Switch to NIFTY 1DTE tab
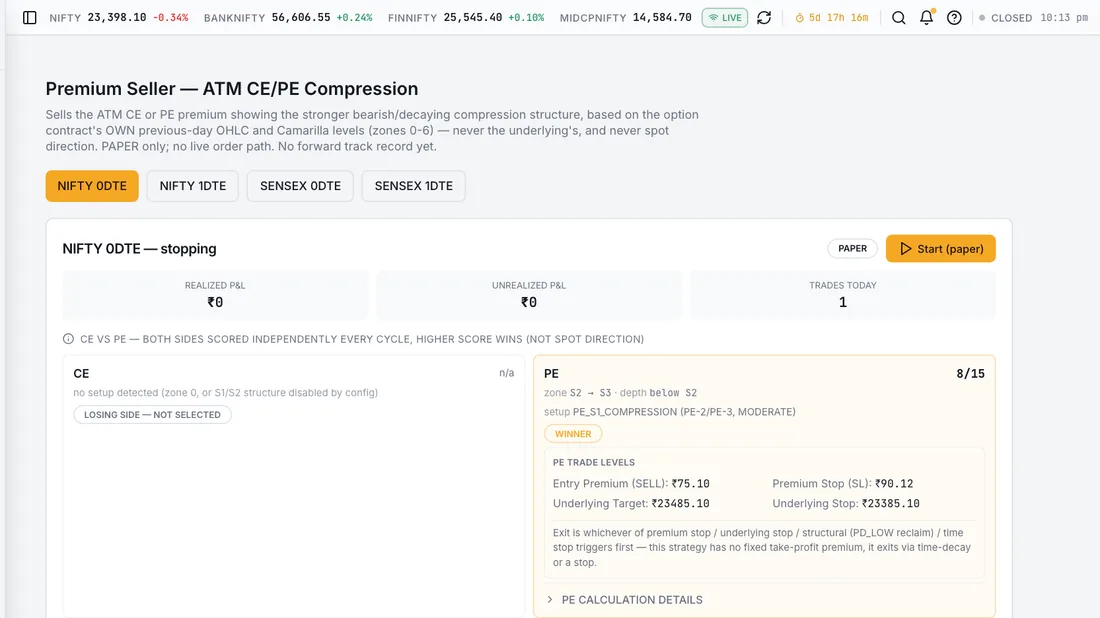The height and width of the screenshot is (618, 1100). [193, 186]
